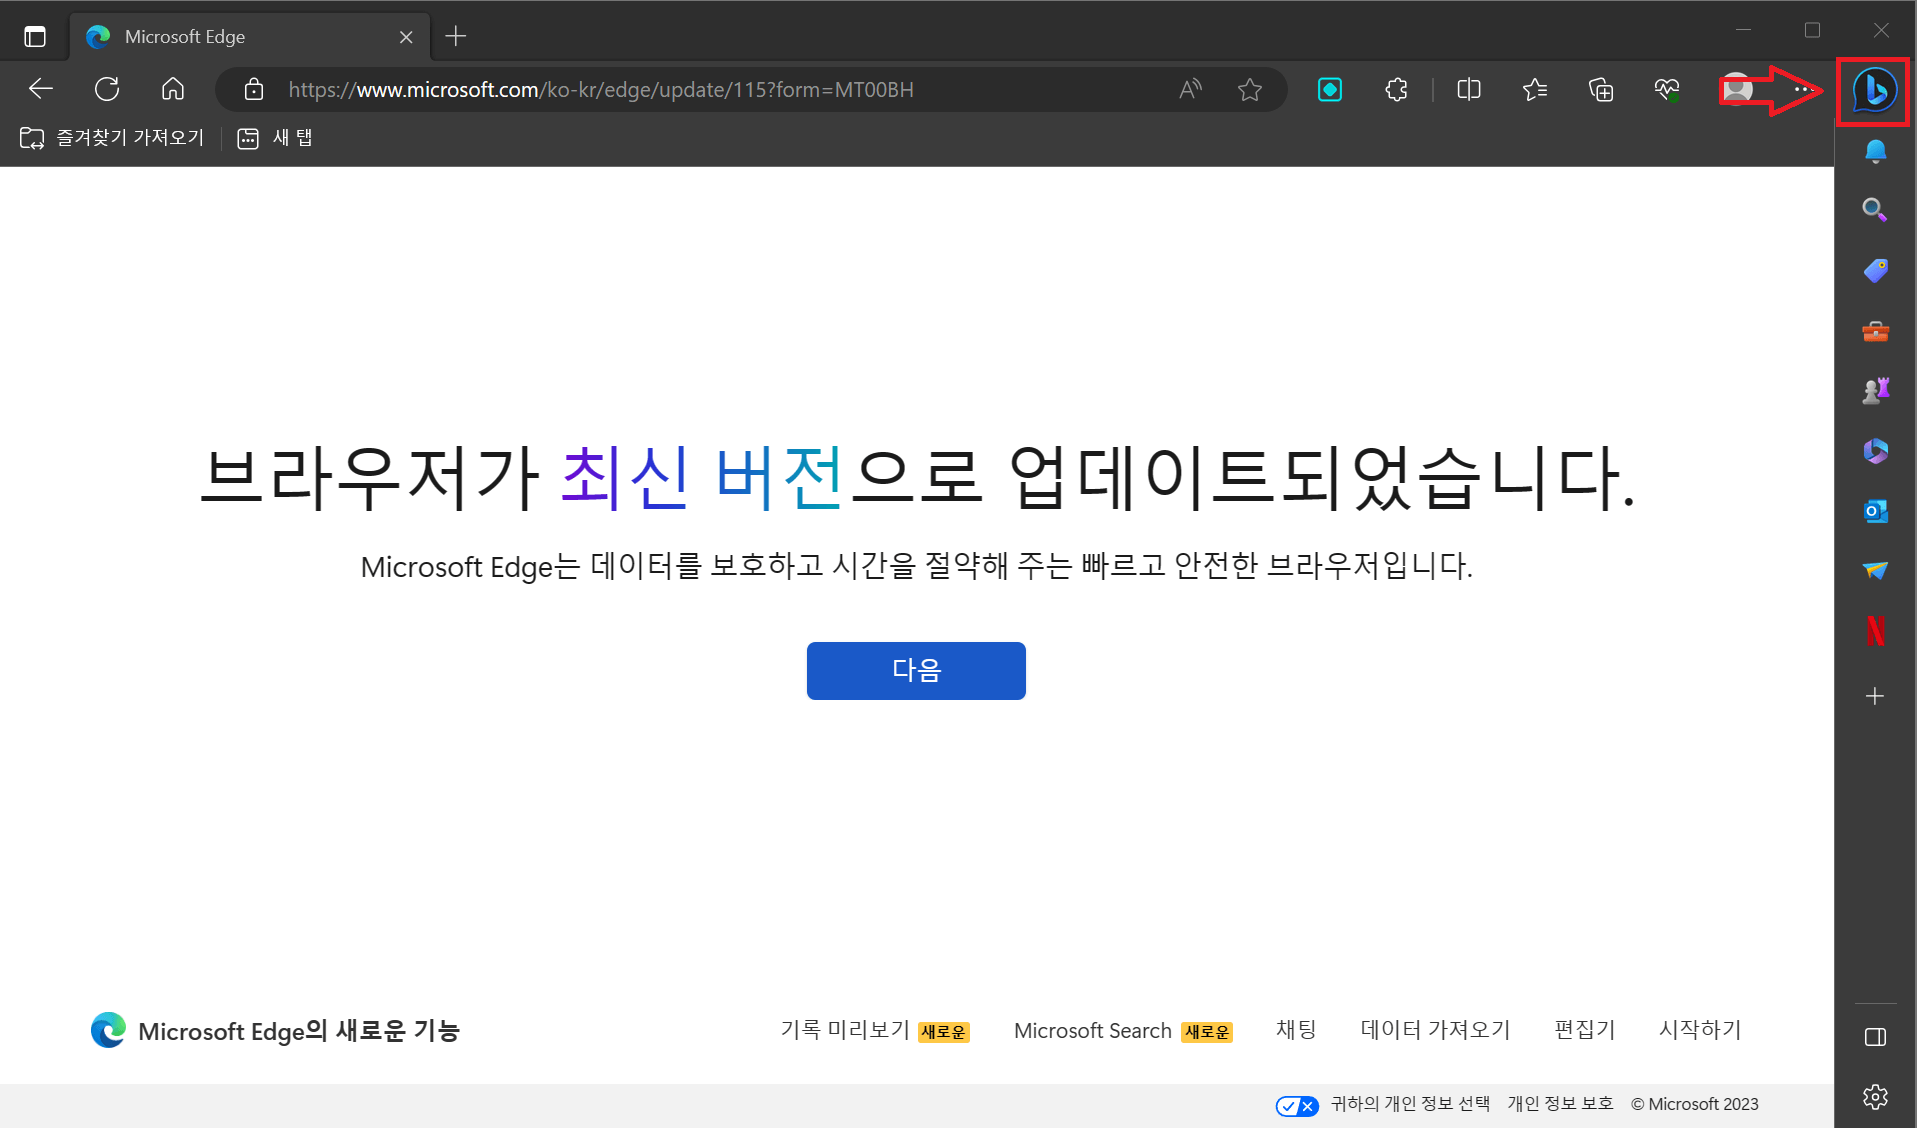The height and width of the screenshot is (1128, 1917).
Task: Start Read aloud from address bar
Action: (1190, 89)
